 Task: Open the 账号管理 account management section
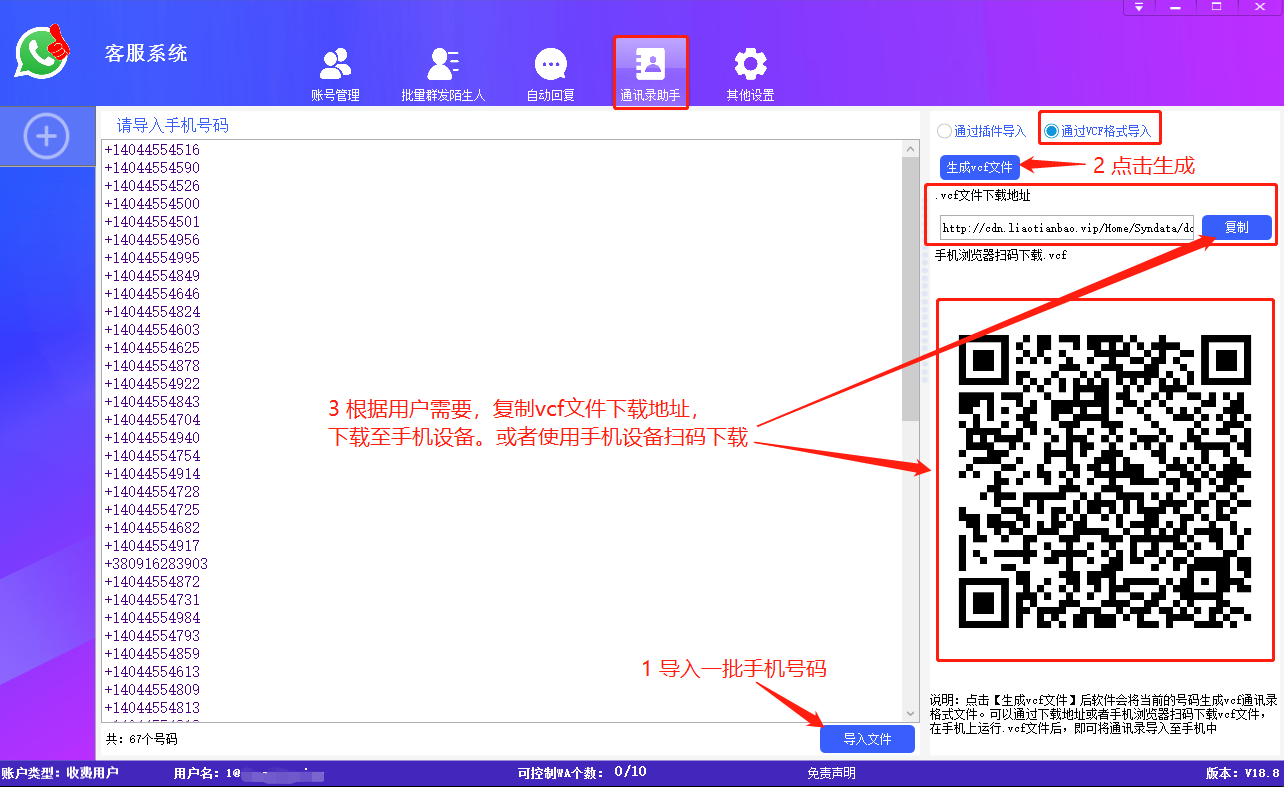pos(335,75)
